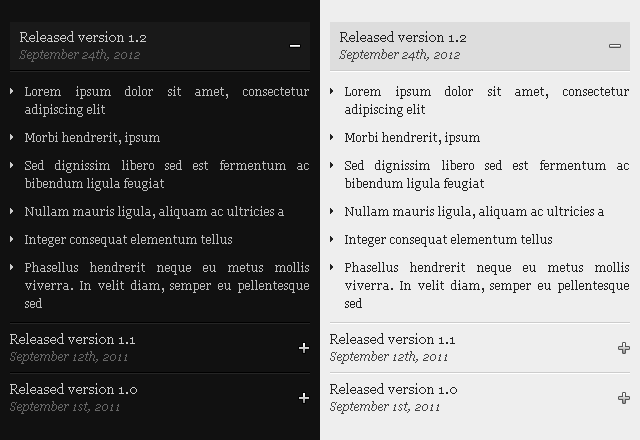Toggle the 'Released version 1.2' header in light panel
This screenshot has height=440, width=640.
point(480,46)
